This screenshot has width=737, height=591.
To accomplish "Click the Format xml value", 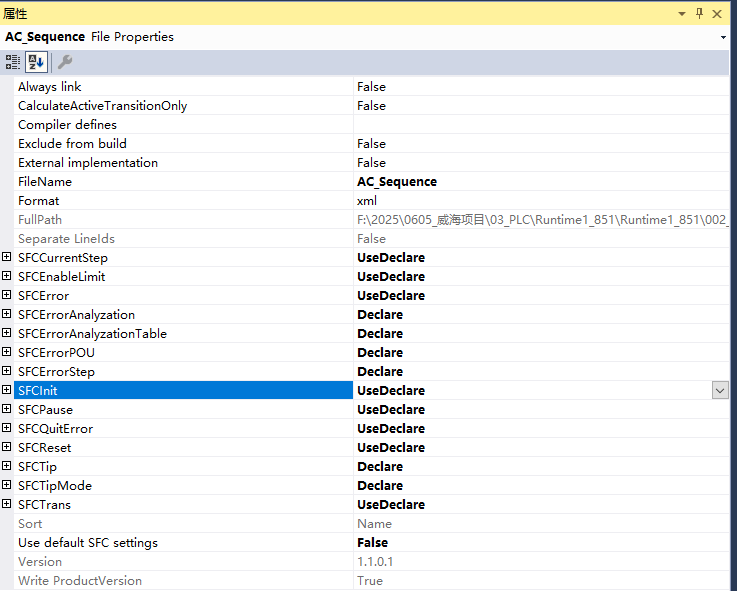I will (x=367, y=201).
